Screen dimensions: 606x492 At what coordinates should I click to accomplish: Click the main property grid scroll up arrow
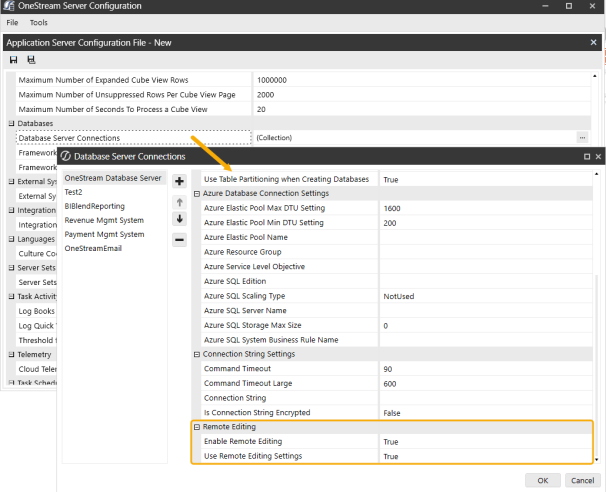595,76
